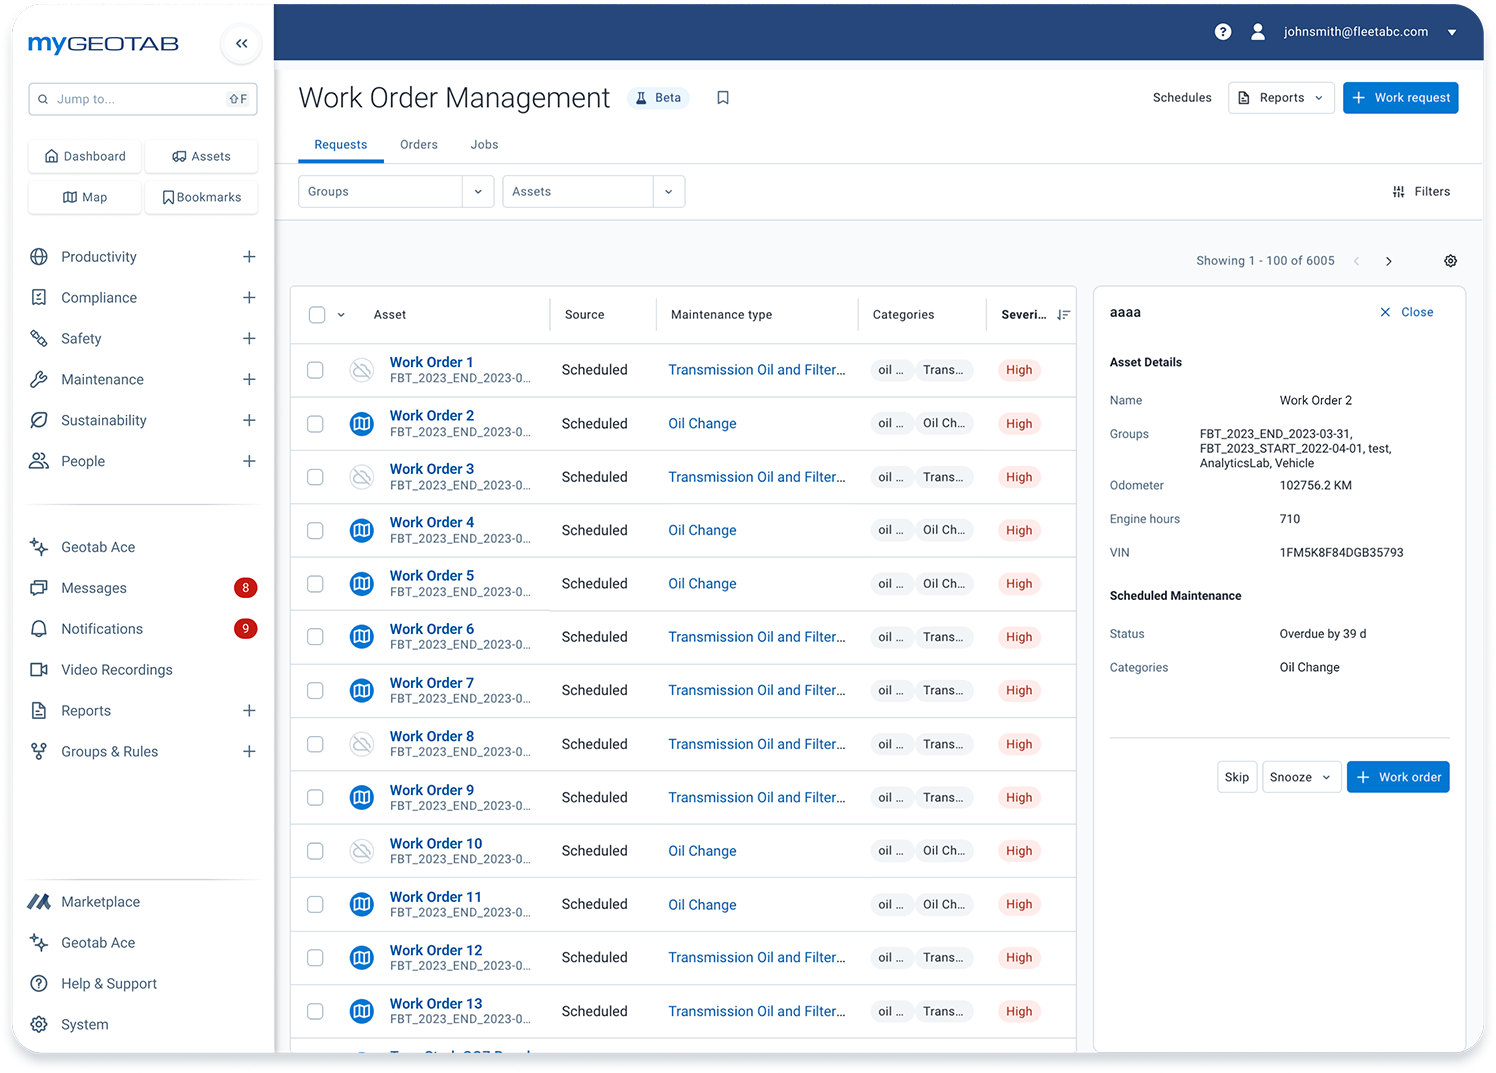Open Help using the question mark icon
The width and height of the screenshot is (1496, 1073).
coord(1222,31)
